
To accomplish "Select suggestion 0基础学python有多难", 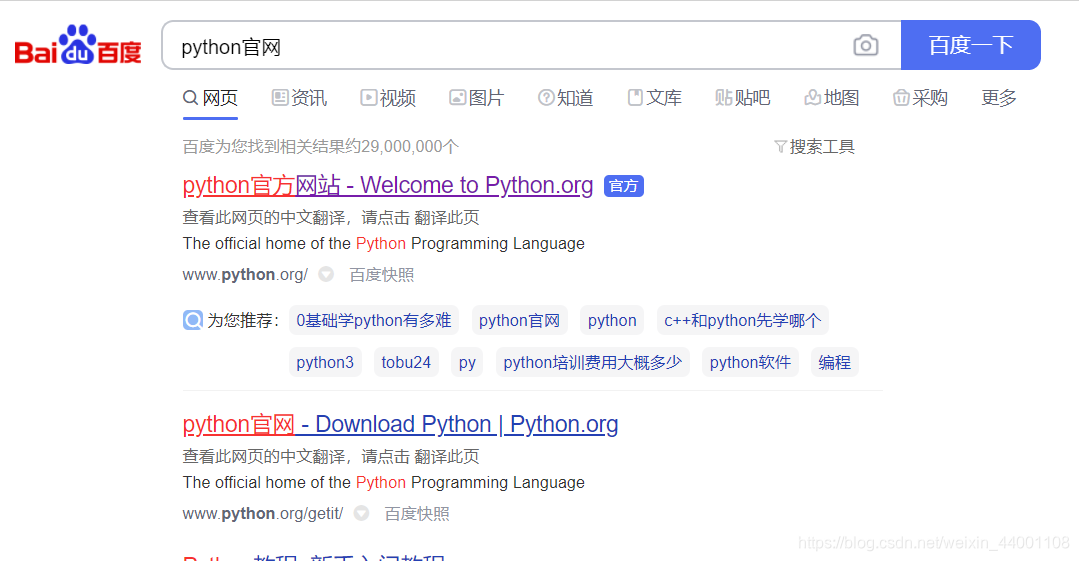I will pyautogui.click(x=374, y=321).
